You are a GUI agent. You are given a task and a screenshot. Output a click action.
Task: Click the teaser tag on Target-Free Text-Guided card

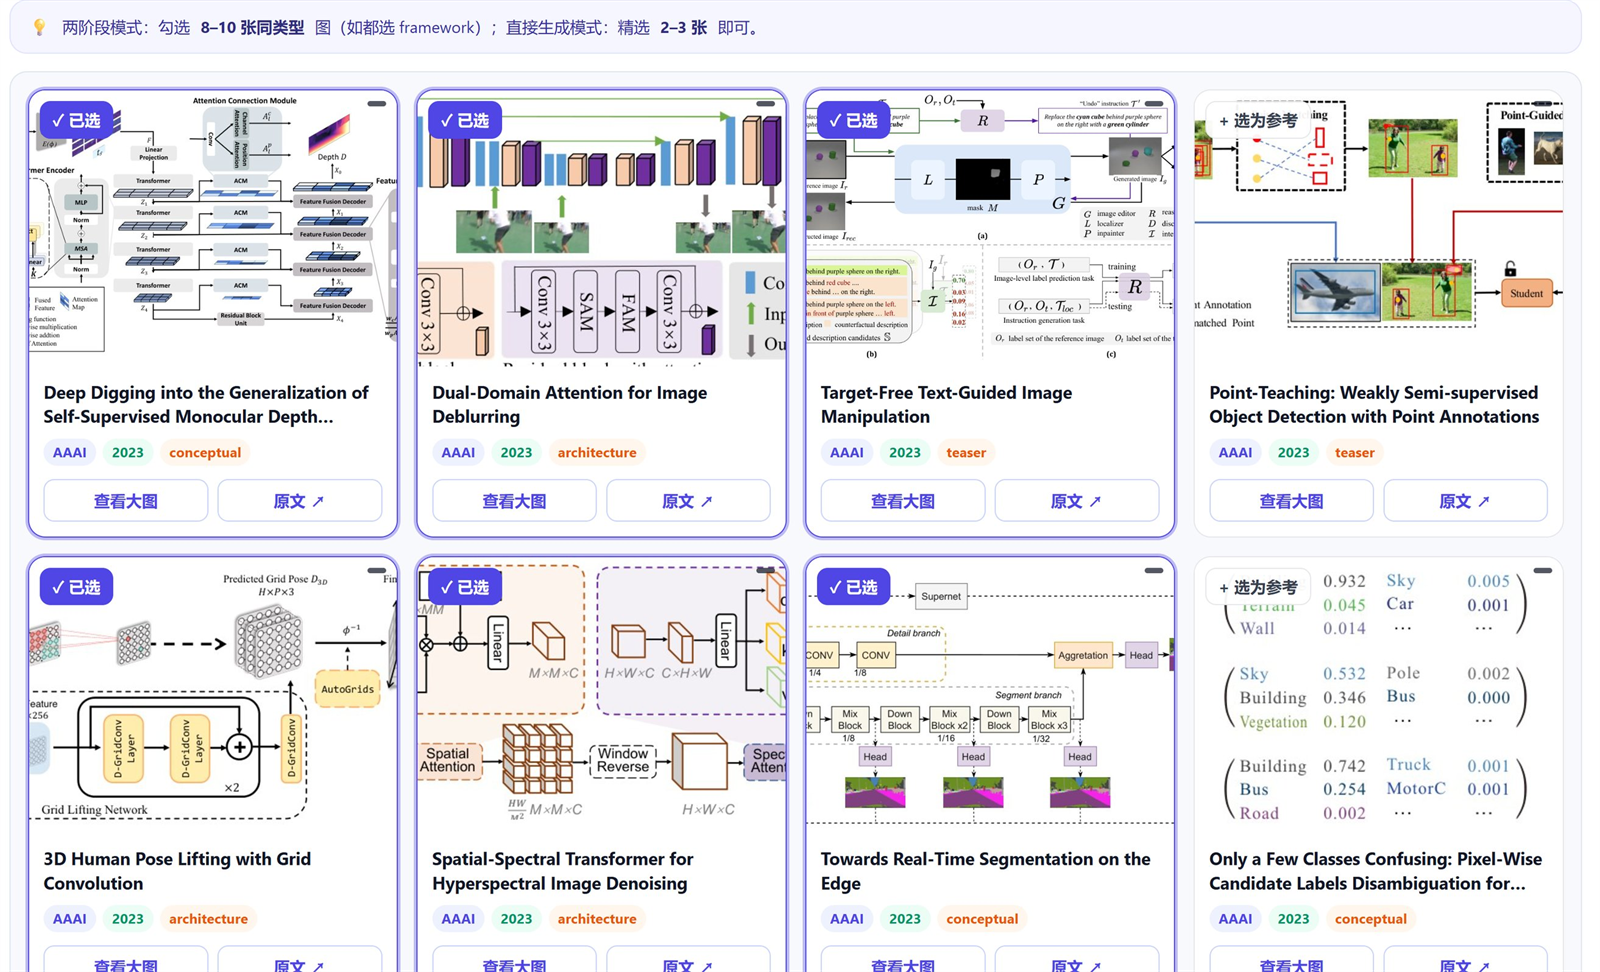pos(966,453)
